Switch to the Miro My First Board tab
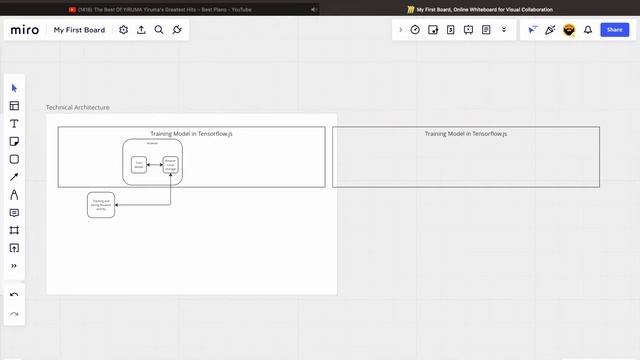640x360 pixels. click(x=480, y=9)
